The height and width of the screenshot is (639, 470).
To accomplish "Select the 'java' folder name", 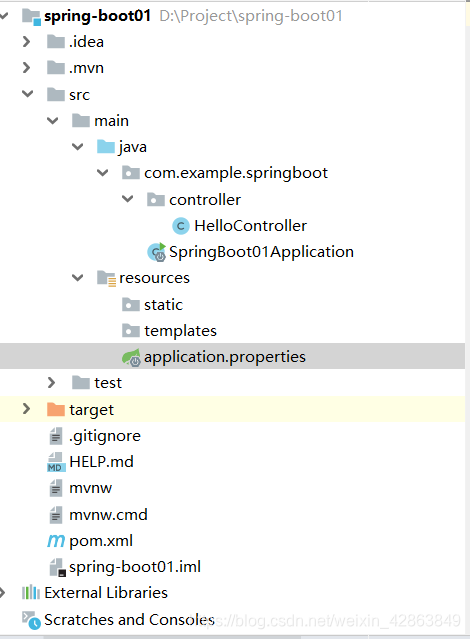I will point(133,148).
